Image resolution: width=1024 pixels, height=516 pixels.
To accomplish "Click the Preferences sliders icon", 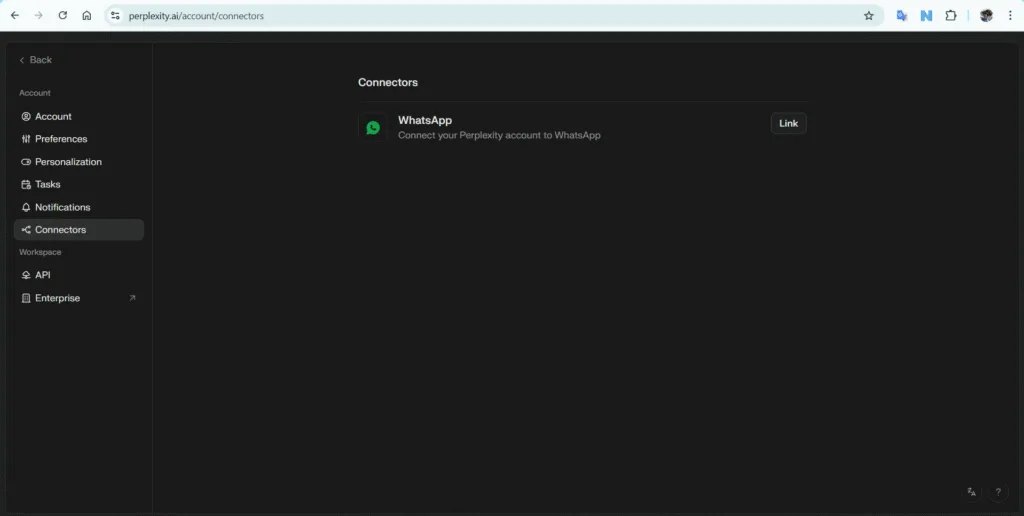I will (26, 139).
